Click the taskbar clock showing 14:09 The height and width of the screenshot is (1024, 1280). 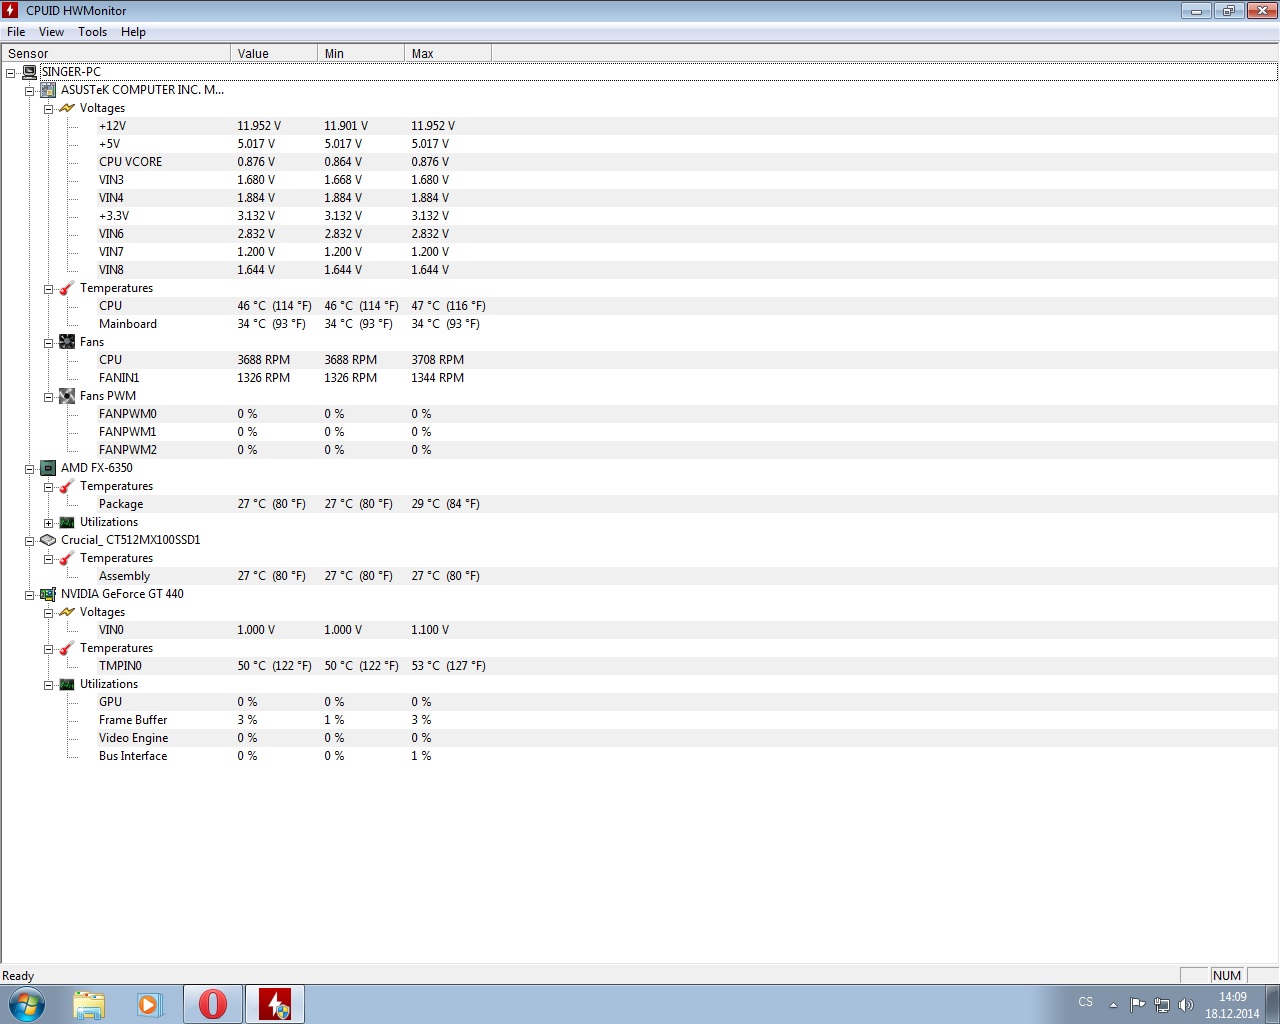click(x=1232, y=1005)
